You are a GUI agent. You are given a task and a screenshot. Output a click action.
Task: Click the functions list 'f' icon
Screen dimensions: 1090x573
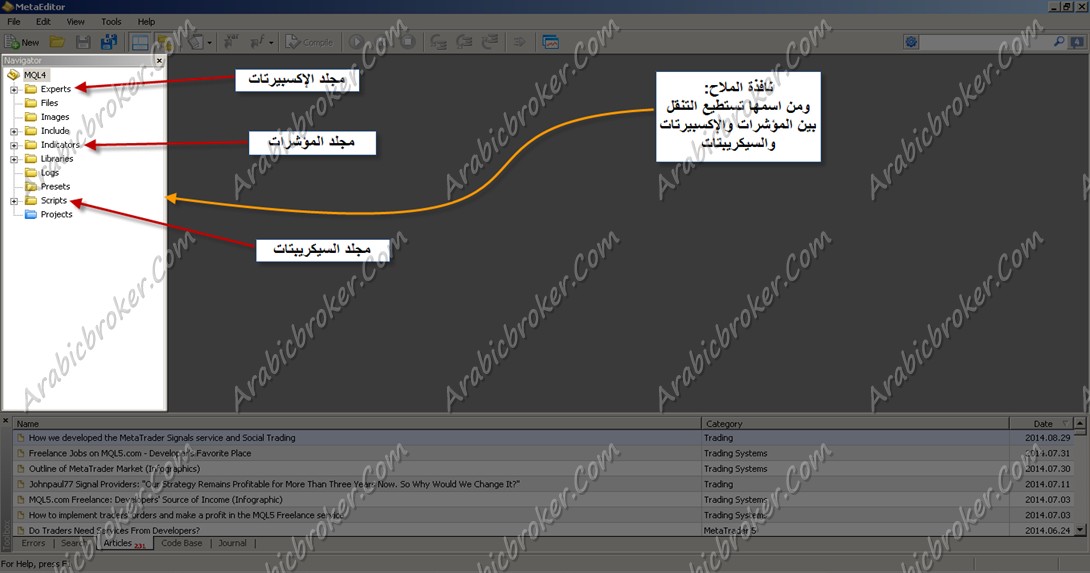pos(257,42)
